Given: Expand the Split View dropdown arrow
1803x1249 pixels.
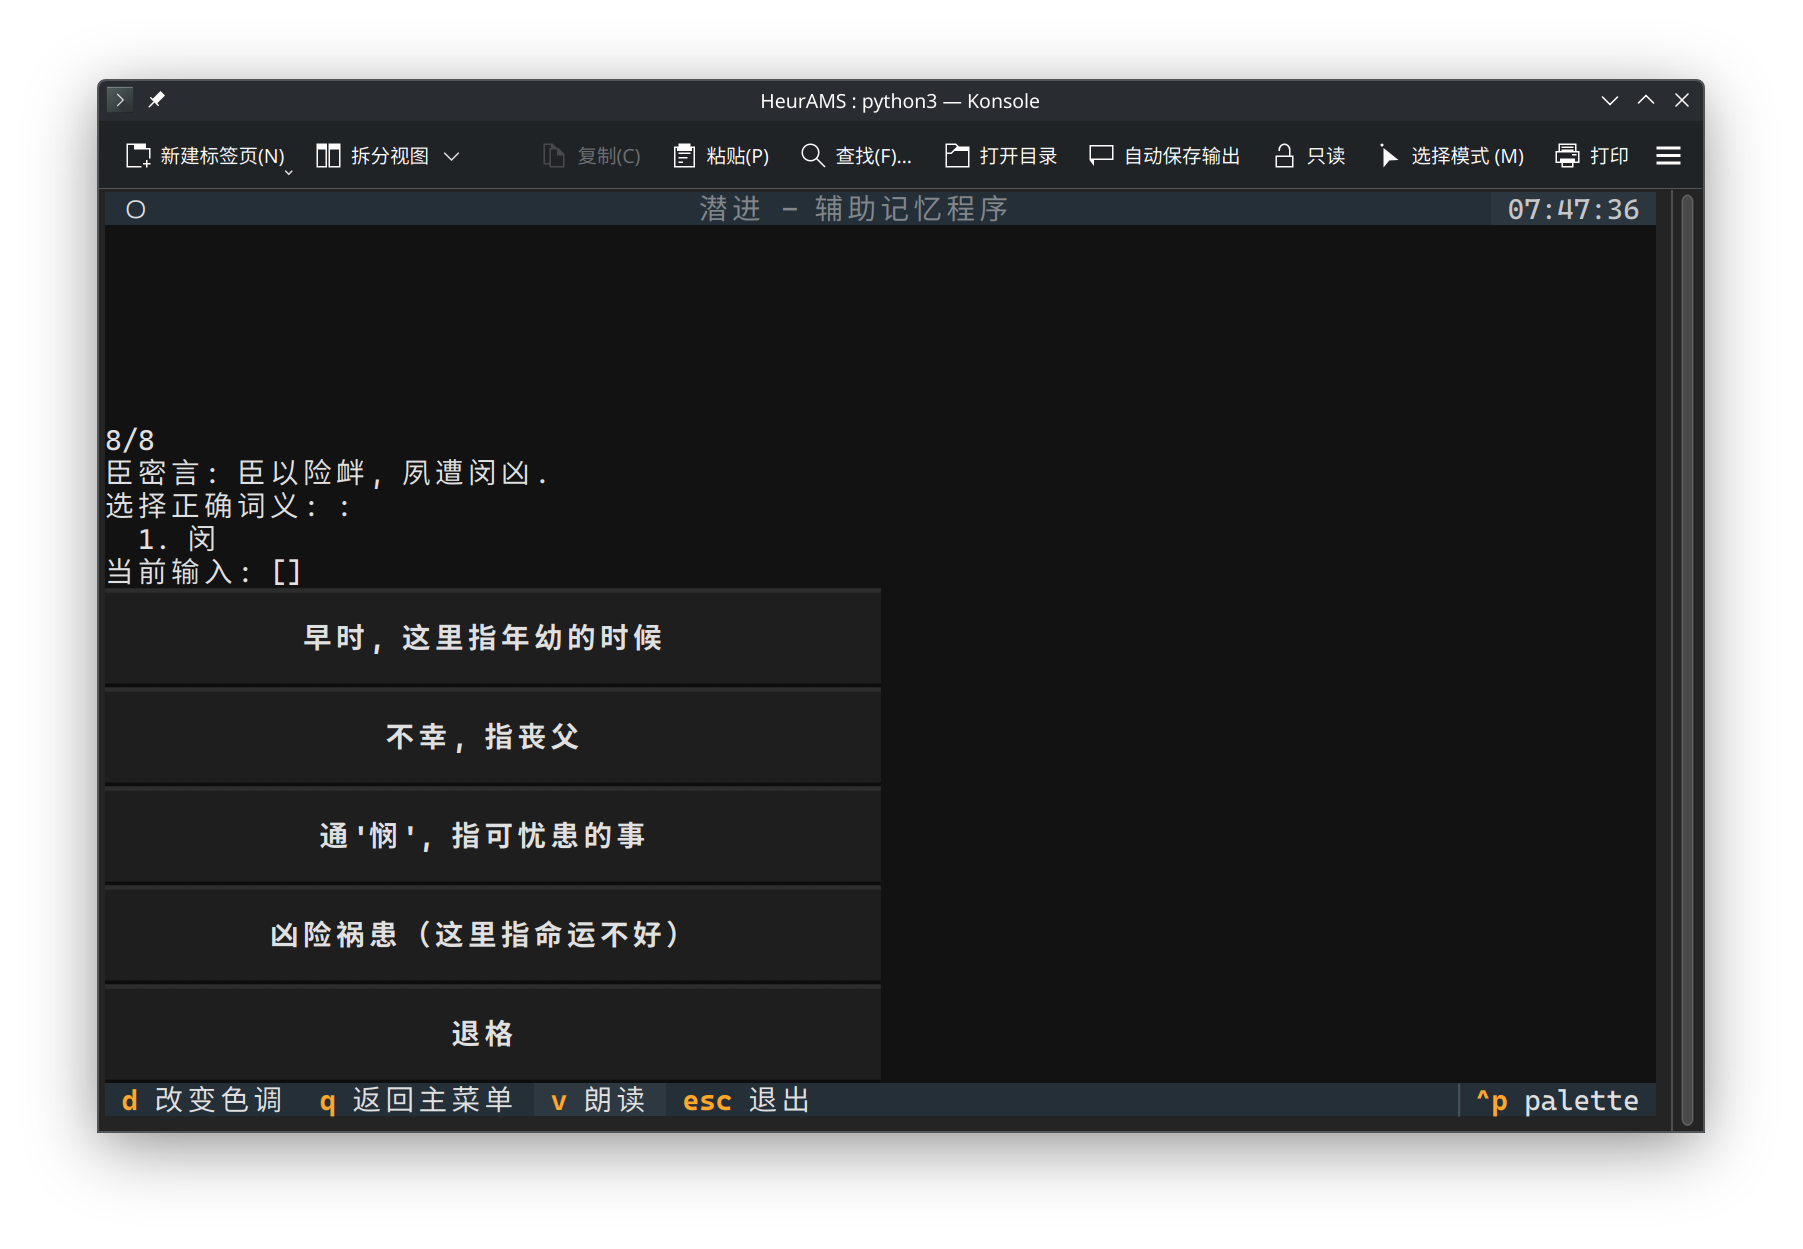Looking at the screenshot, I should pyautogui.click(x=452, y=156).
